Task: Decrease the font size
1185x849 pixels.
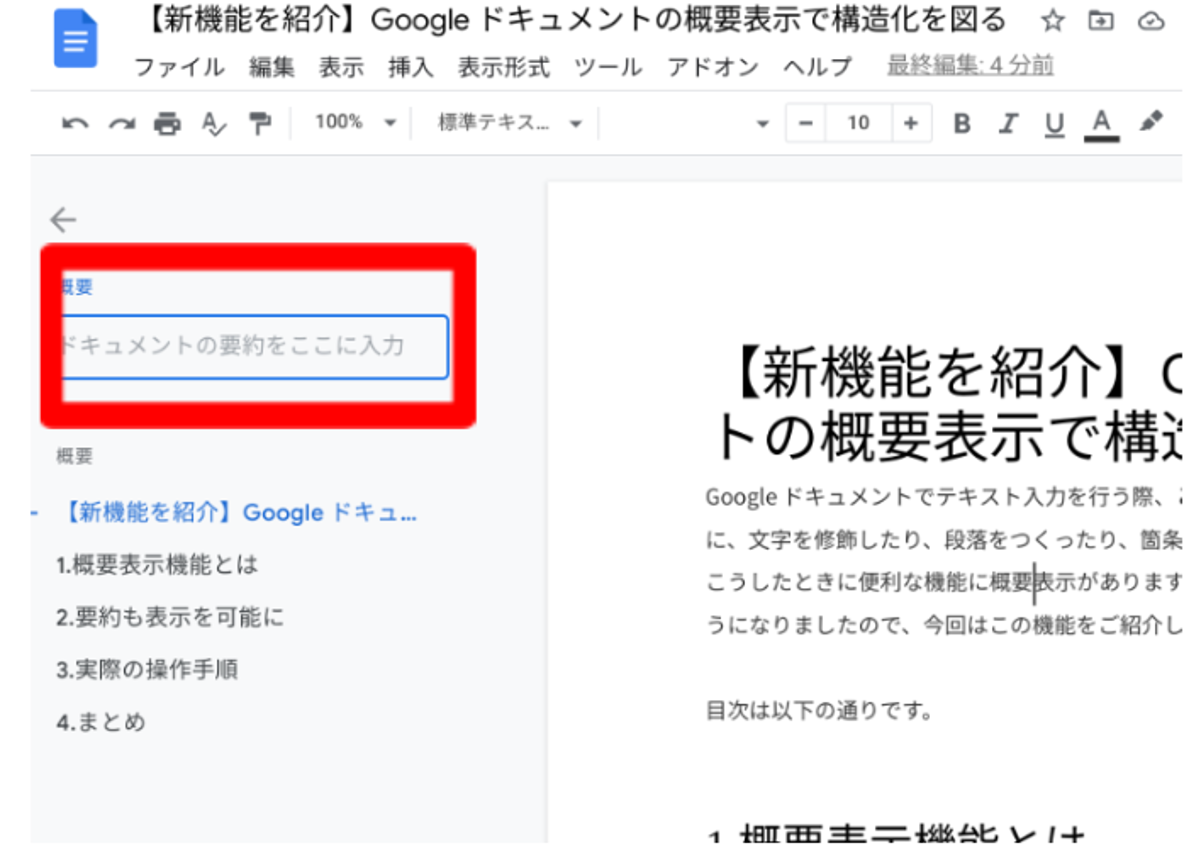Action: pos(806,123)
